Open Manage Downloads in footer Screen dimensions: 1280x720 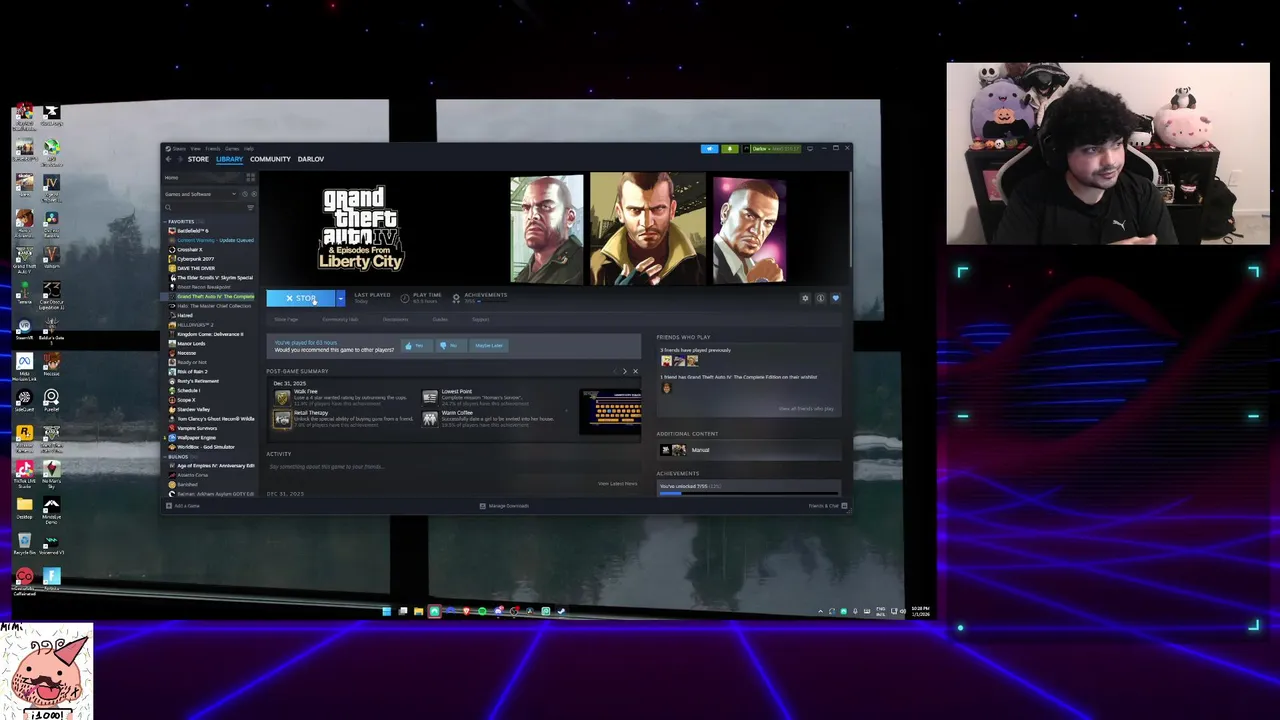(x=505, y=506)
